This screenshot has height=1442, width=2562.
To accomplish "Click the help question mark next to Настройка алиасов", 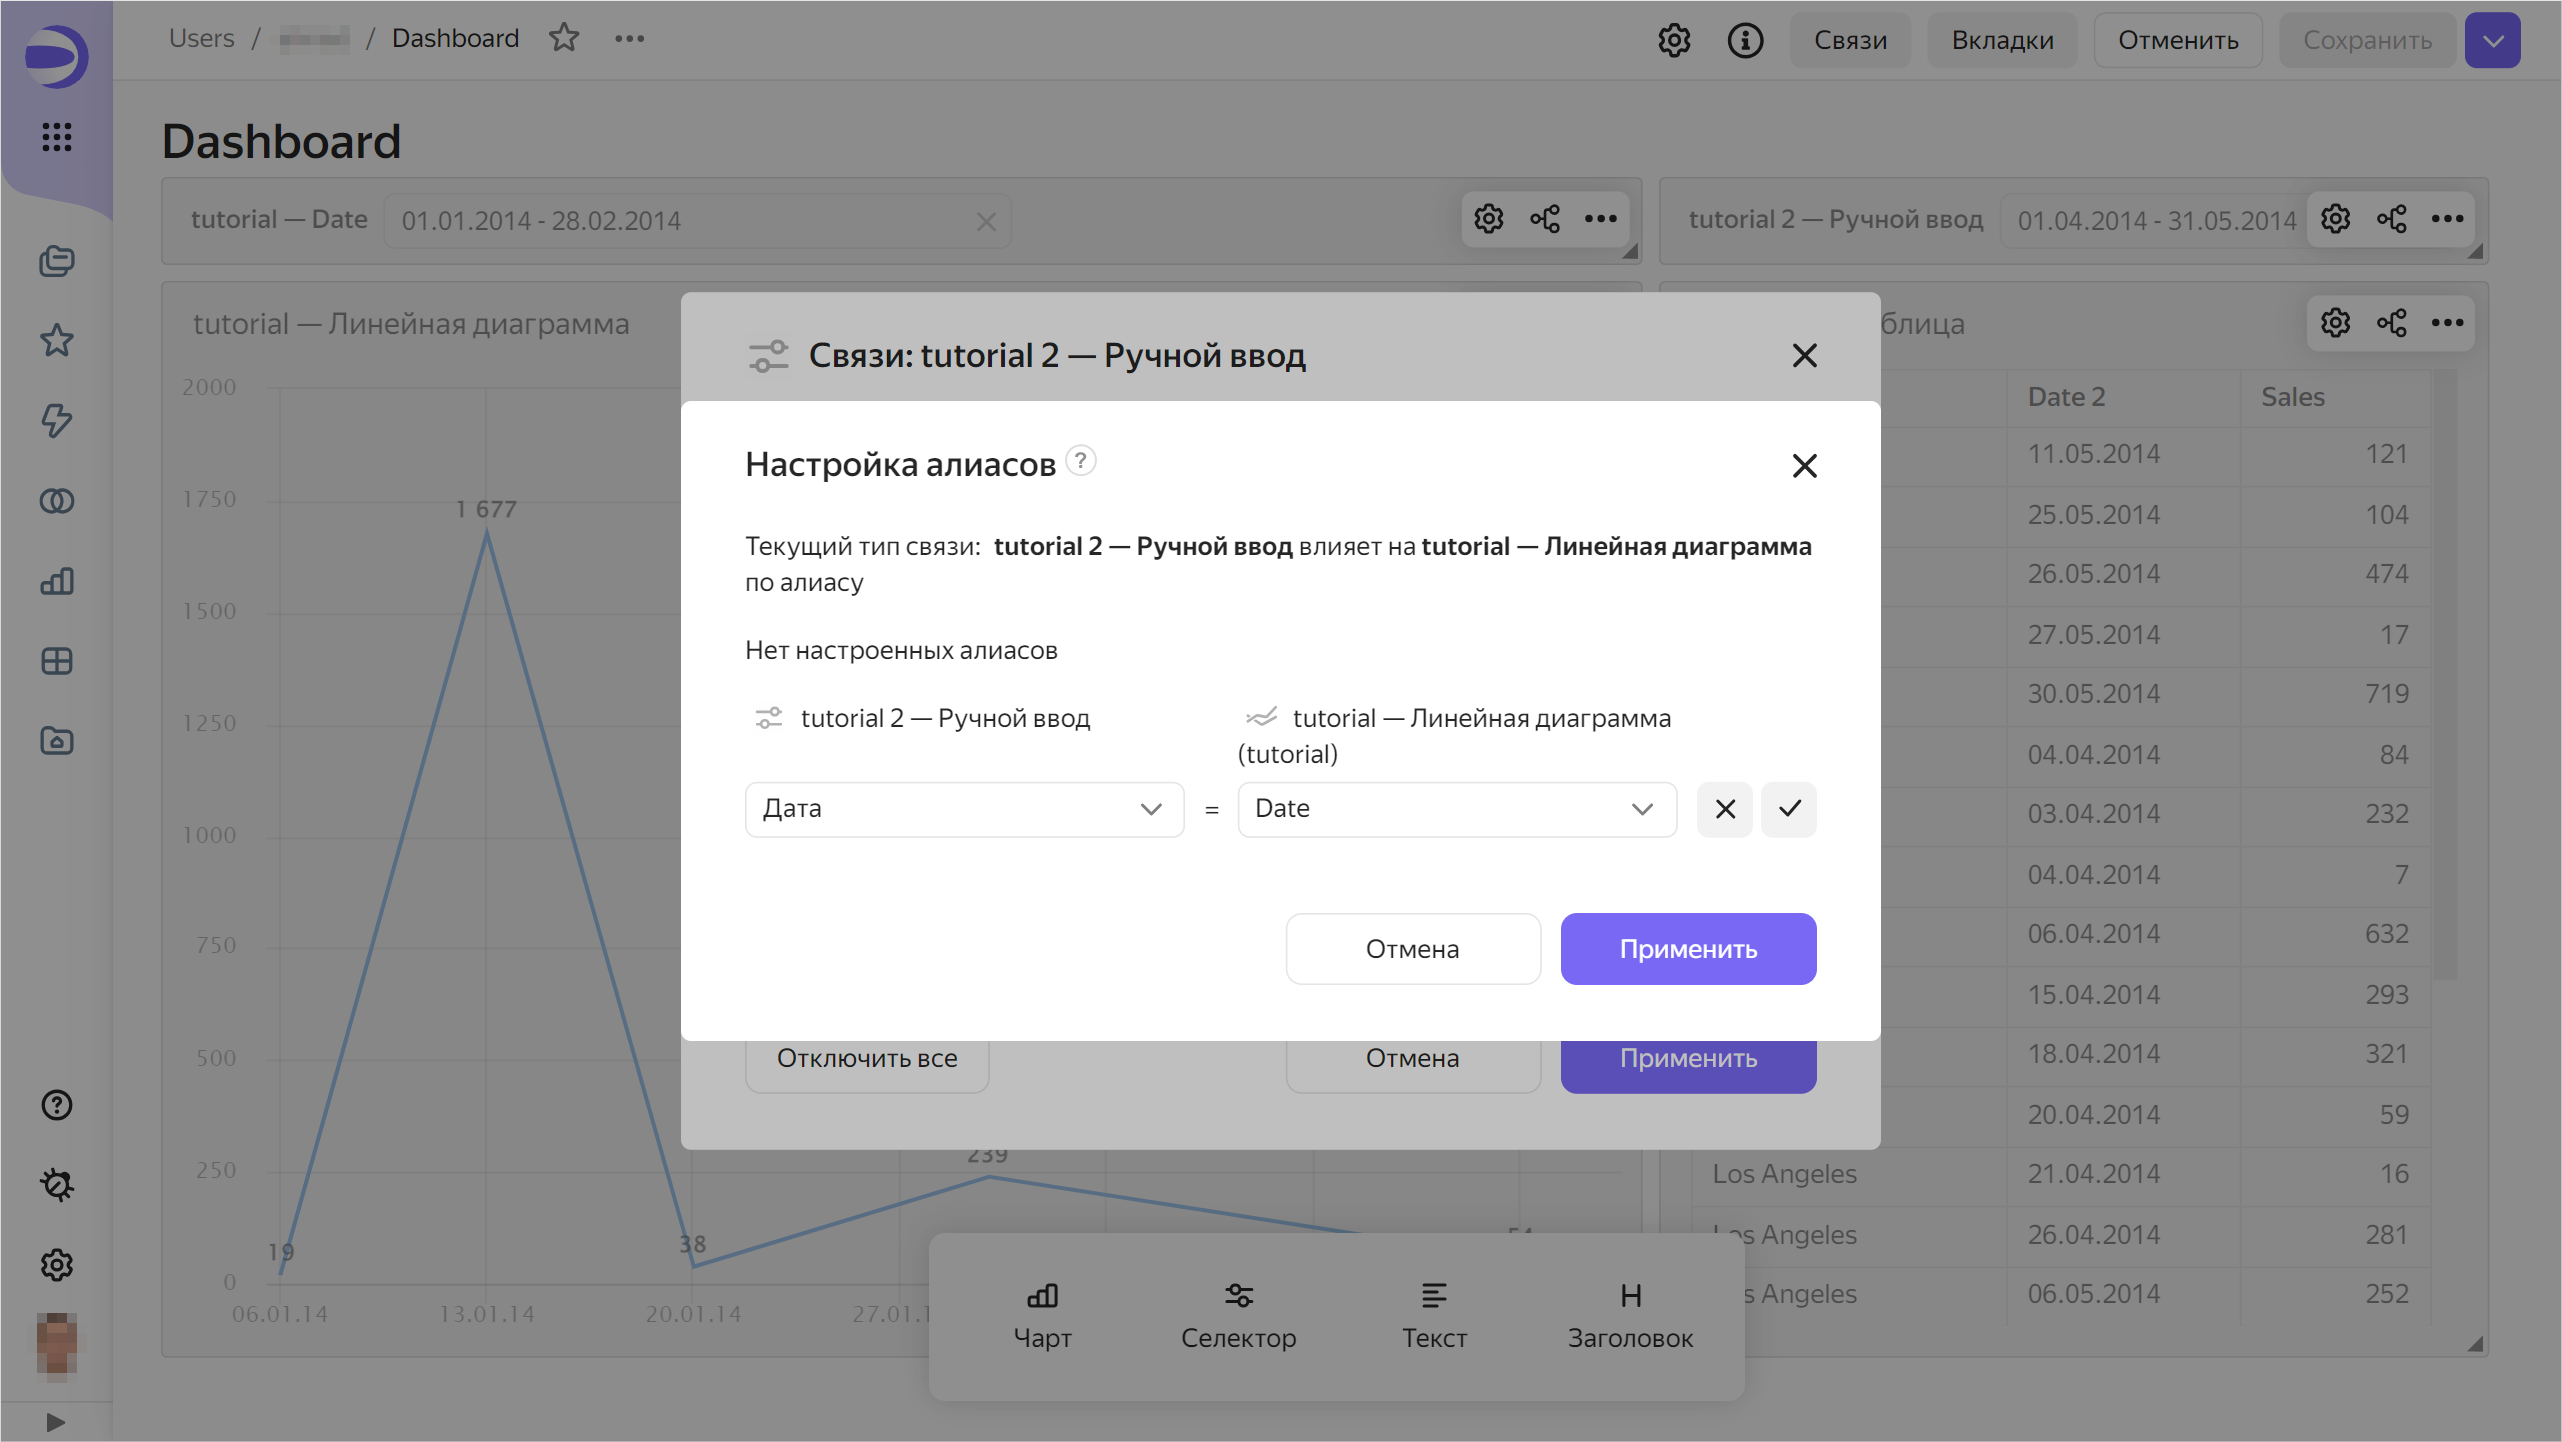I will [x=1080, y=461].
